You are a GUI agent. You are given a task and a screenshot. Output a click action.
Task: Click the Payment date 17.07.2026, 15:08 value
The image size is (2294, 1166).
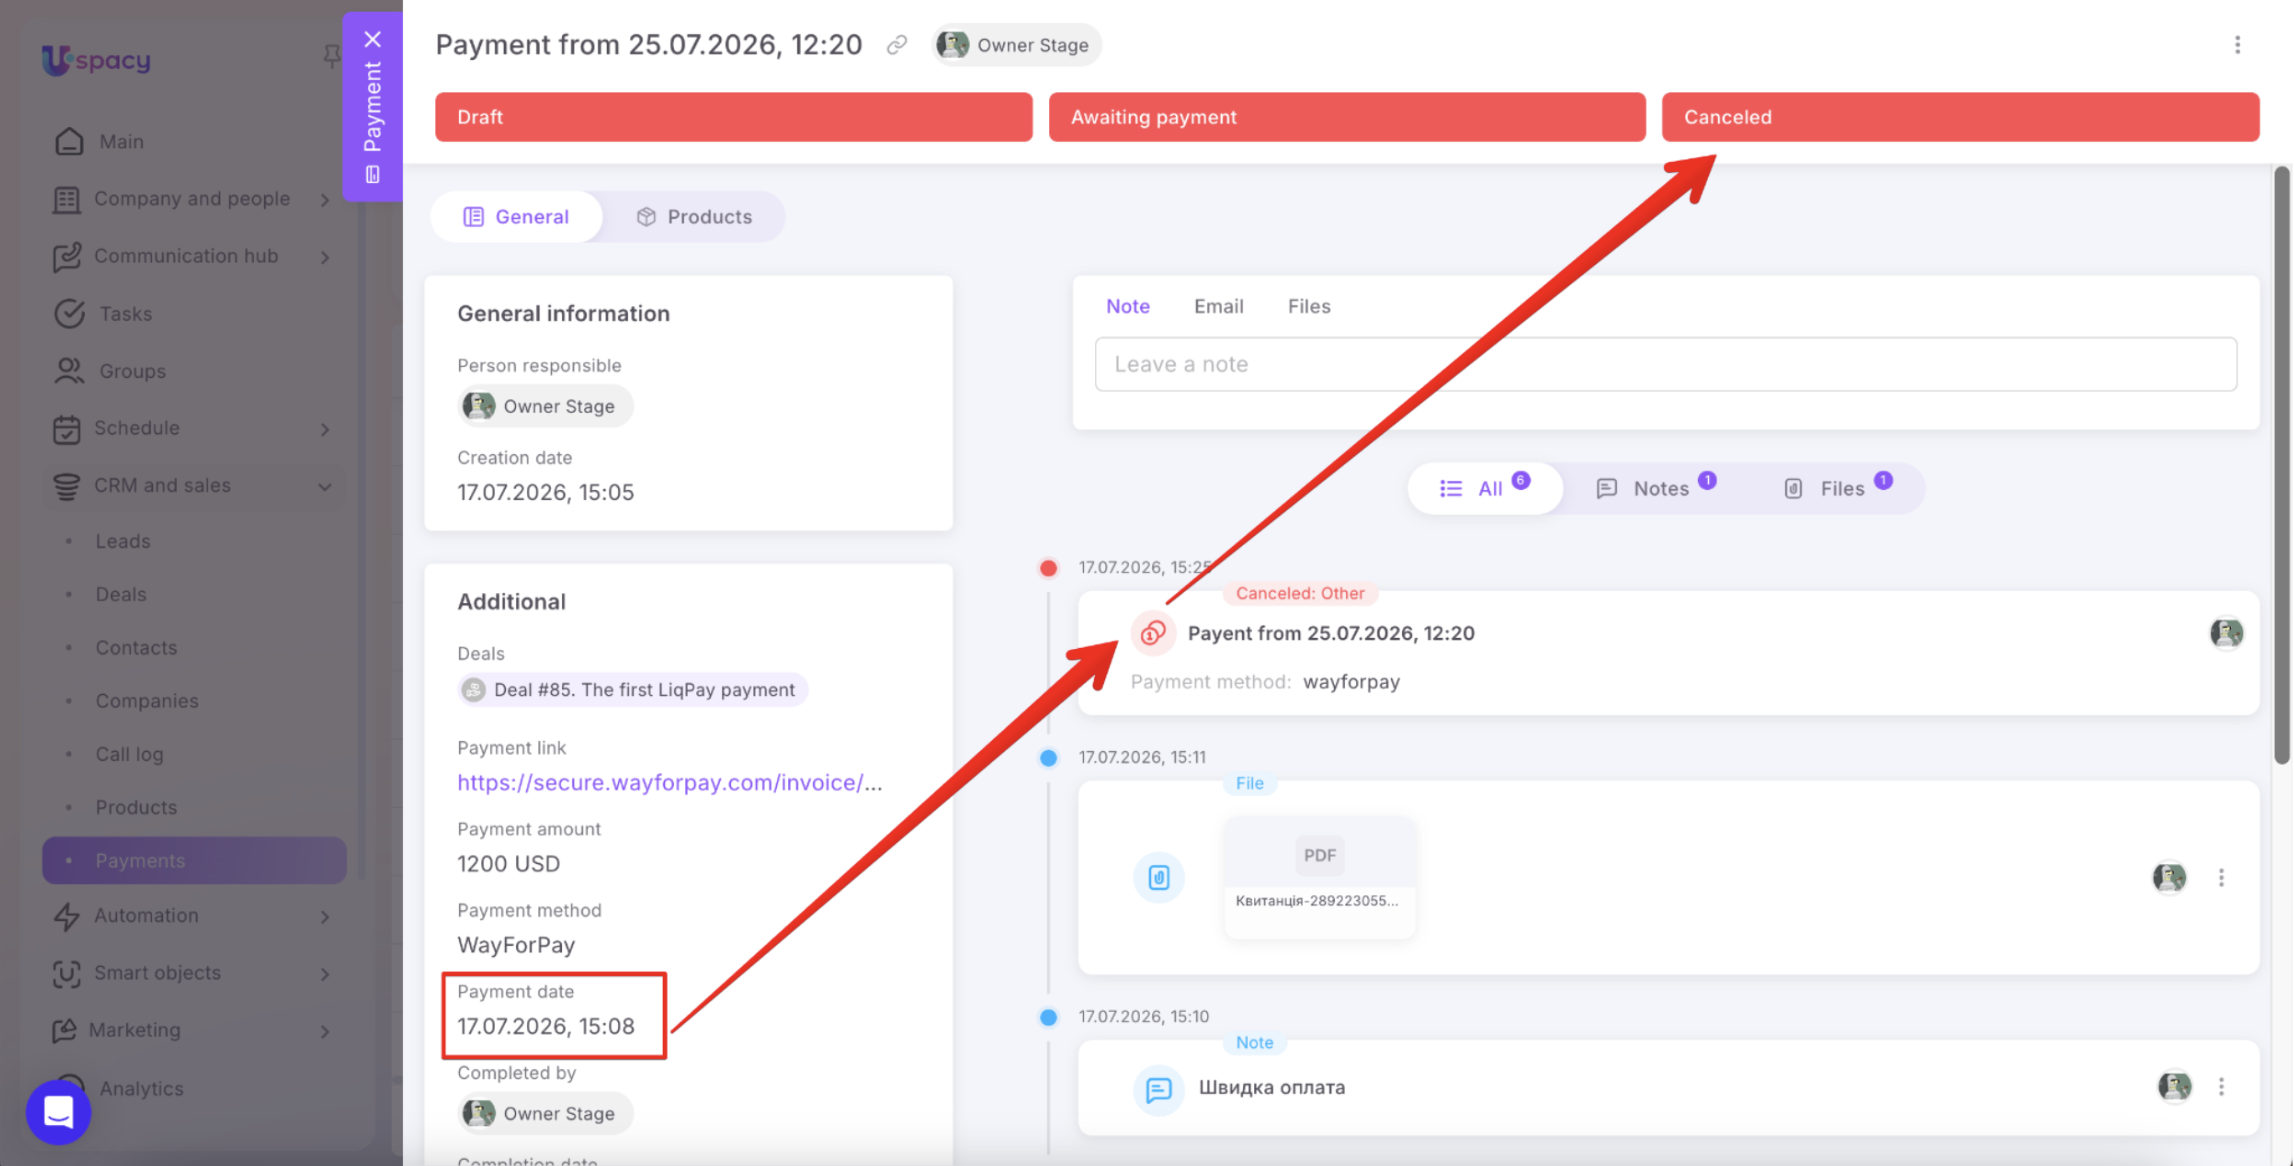546,1026
